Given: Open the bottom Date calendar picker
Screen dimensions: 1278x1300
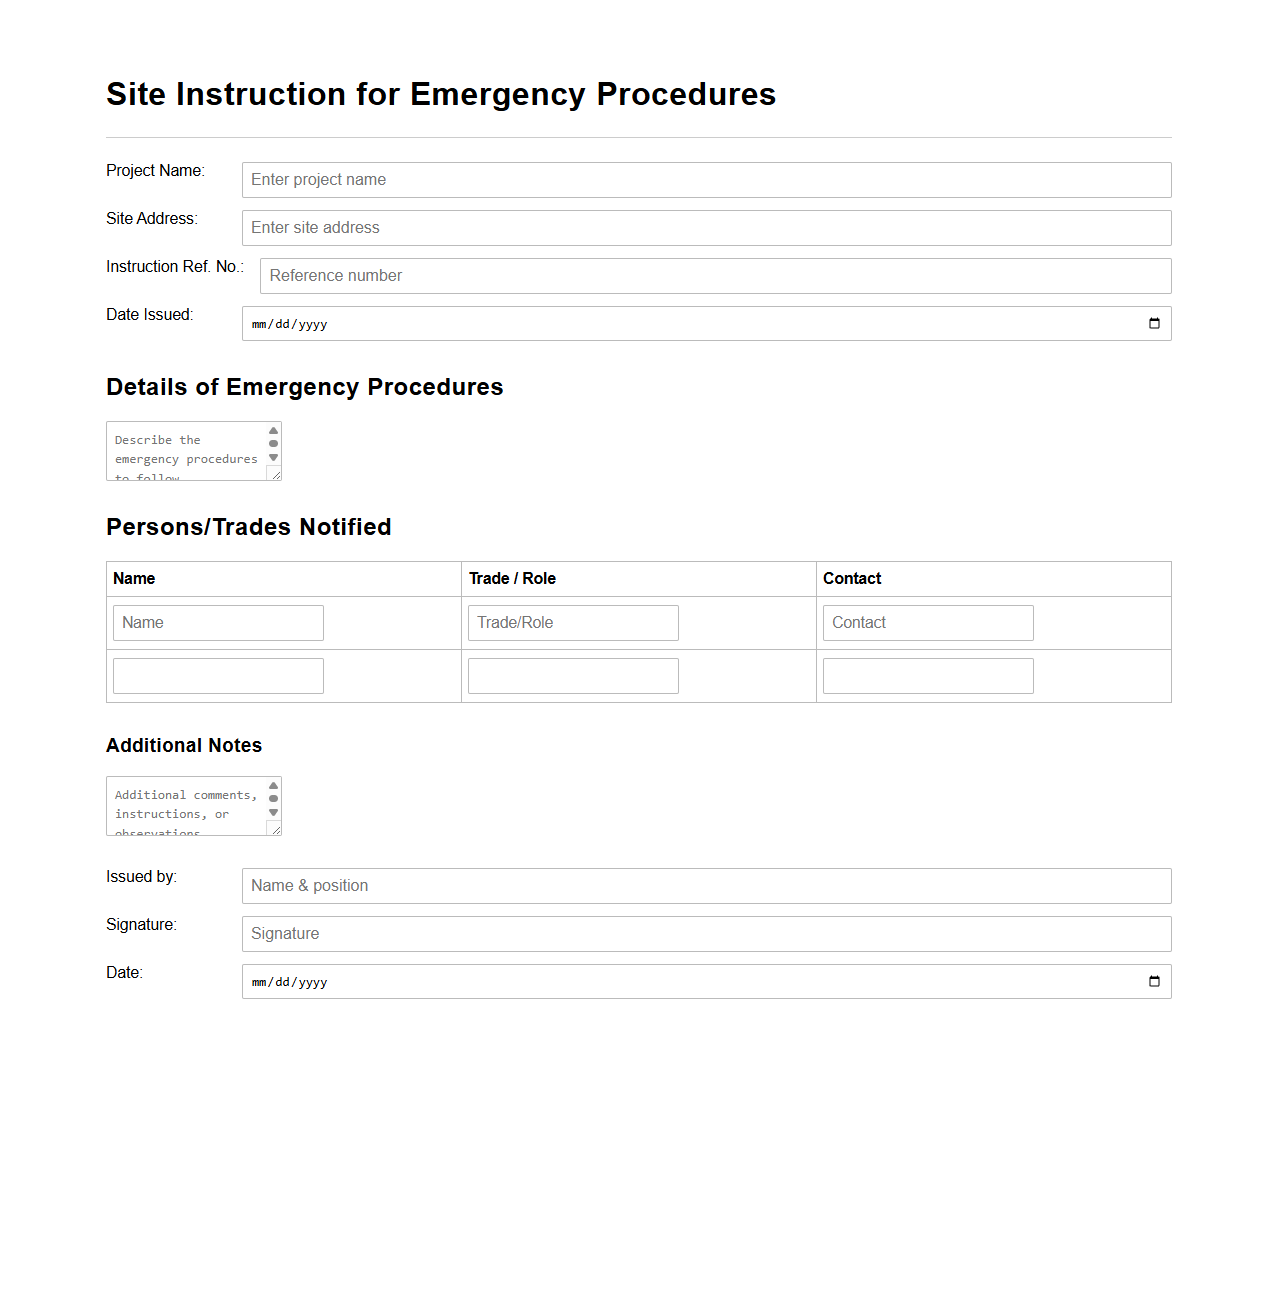Looking at the screenshot, I should point(1152,981).
